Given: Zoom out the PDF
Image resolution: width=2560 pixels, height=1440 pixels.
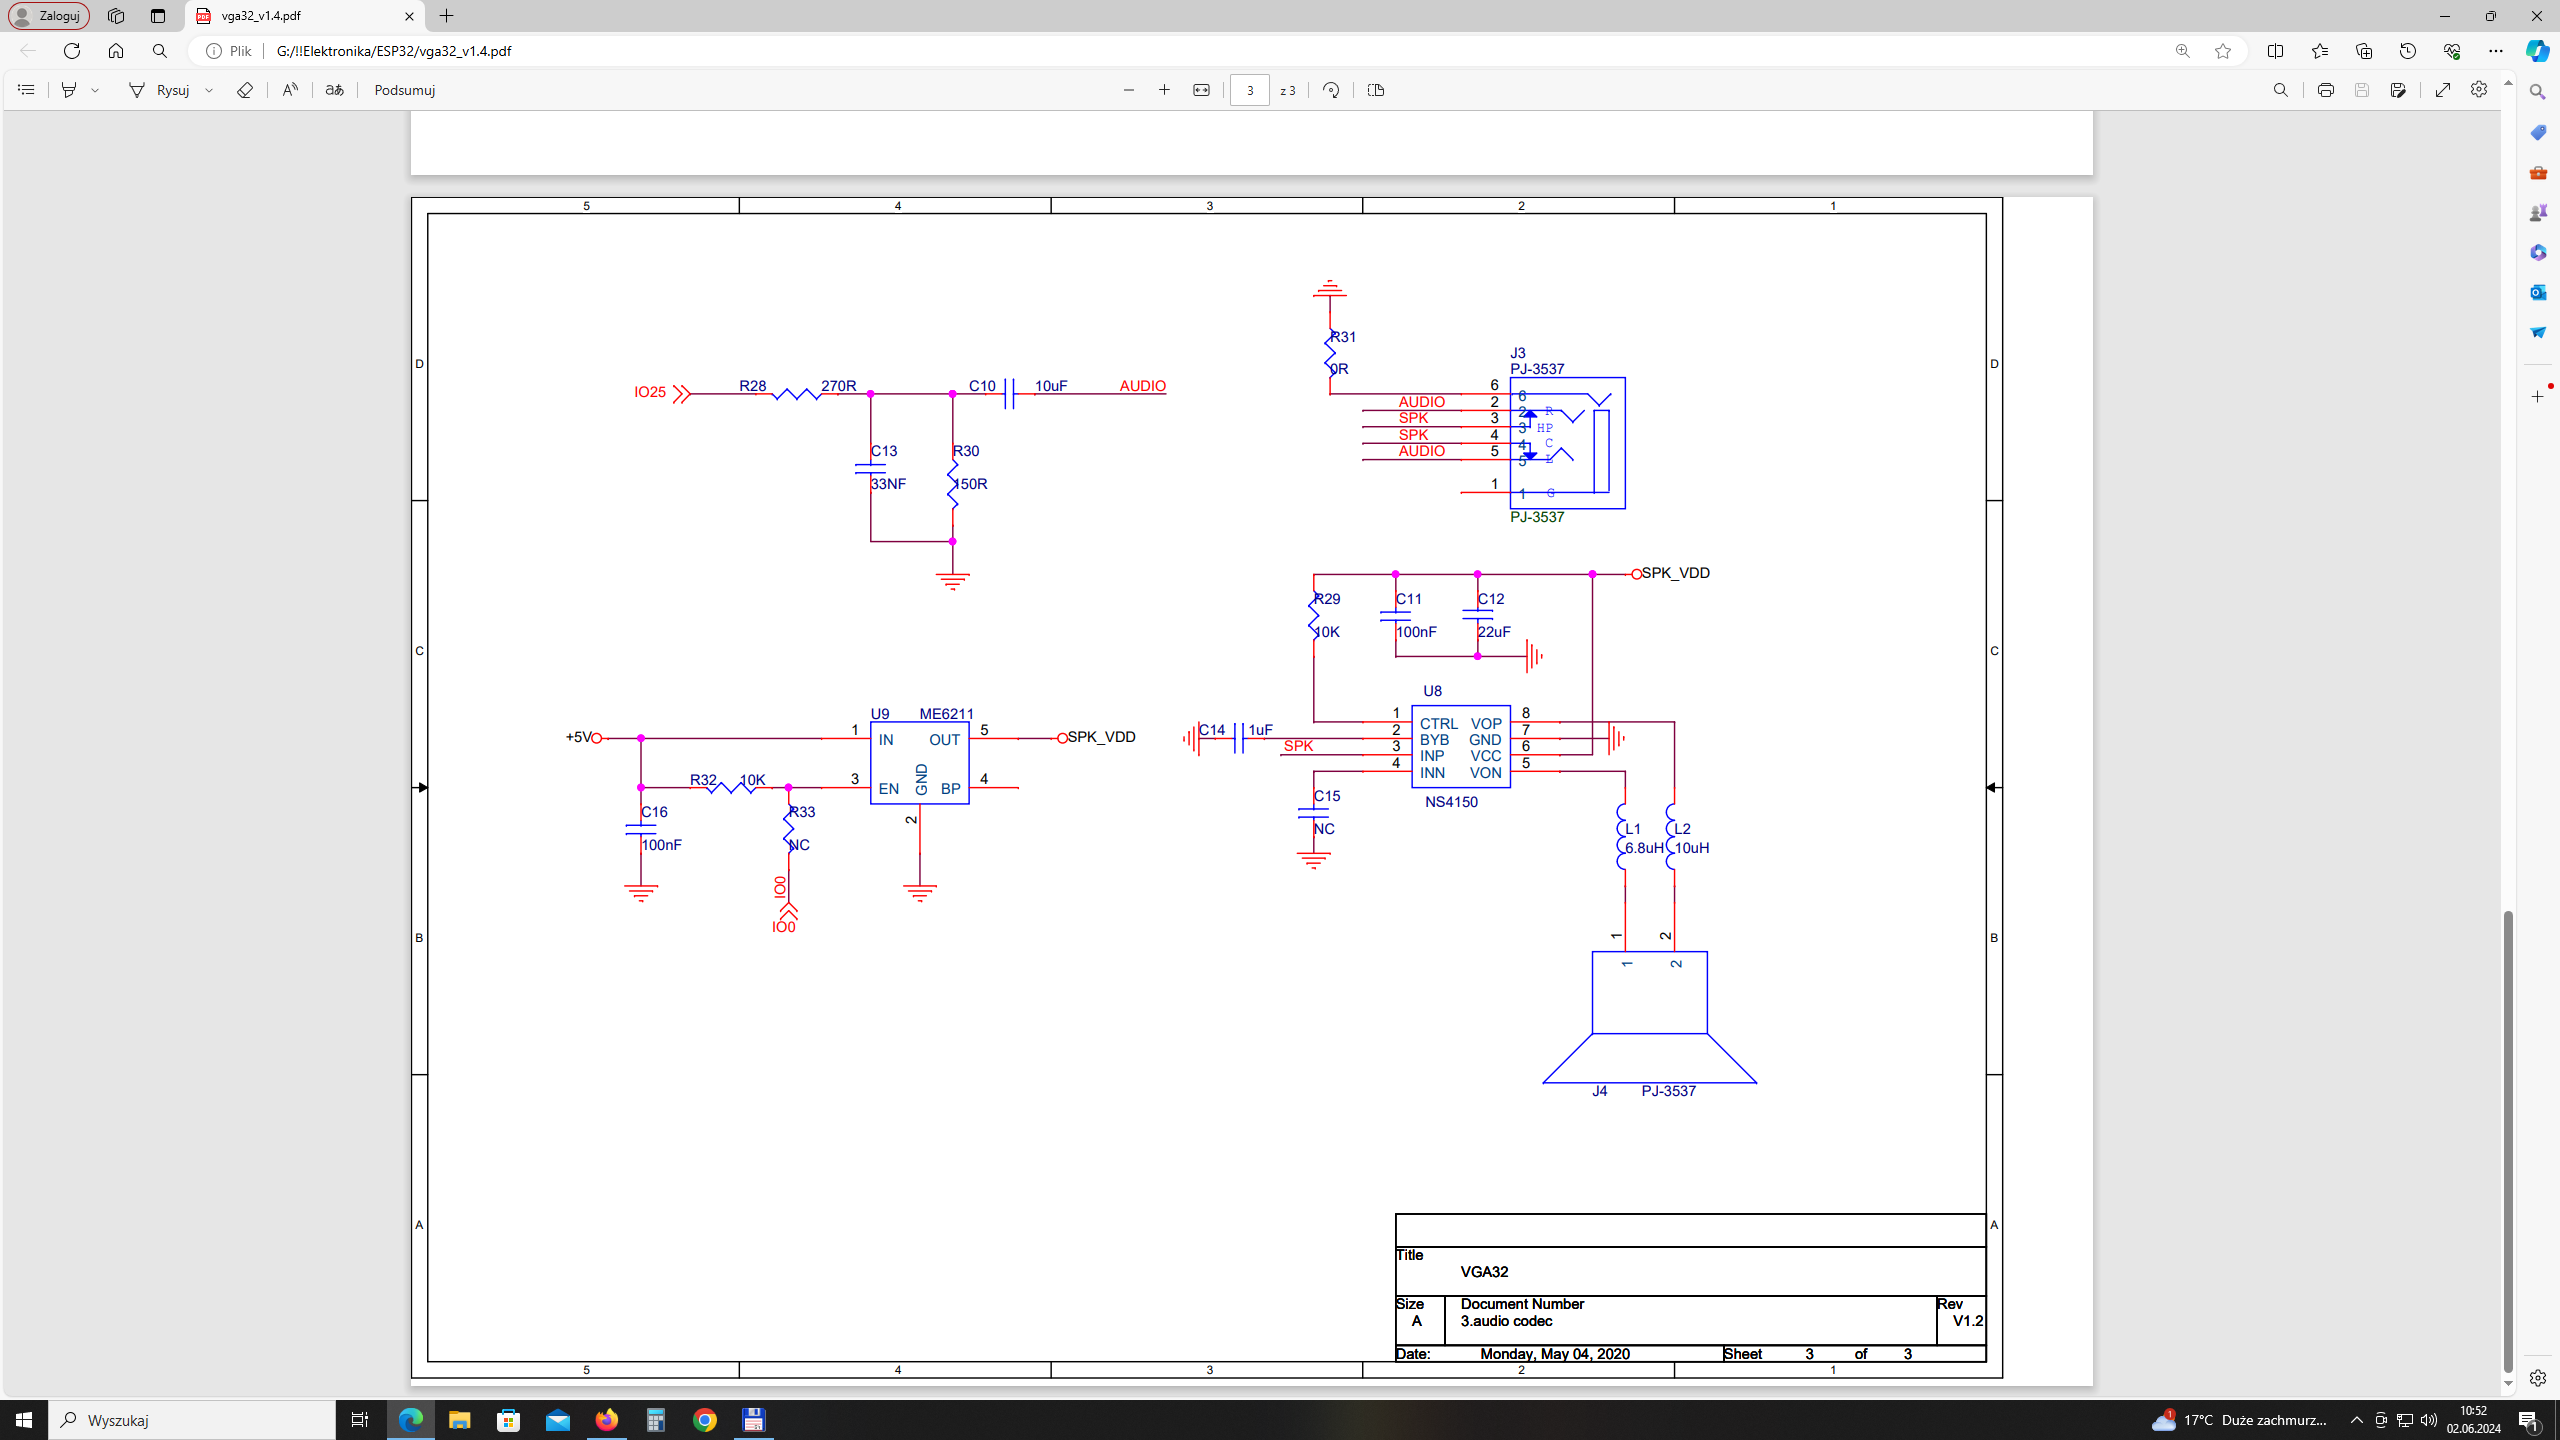Looking at the screenshot, I should (1129, 90).
